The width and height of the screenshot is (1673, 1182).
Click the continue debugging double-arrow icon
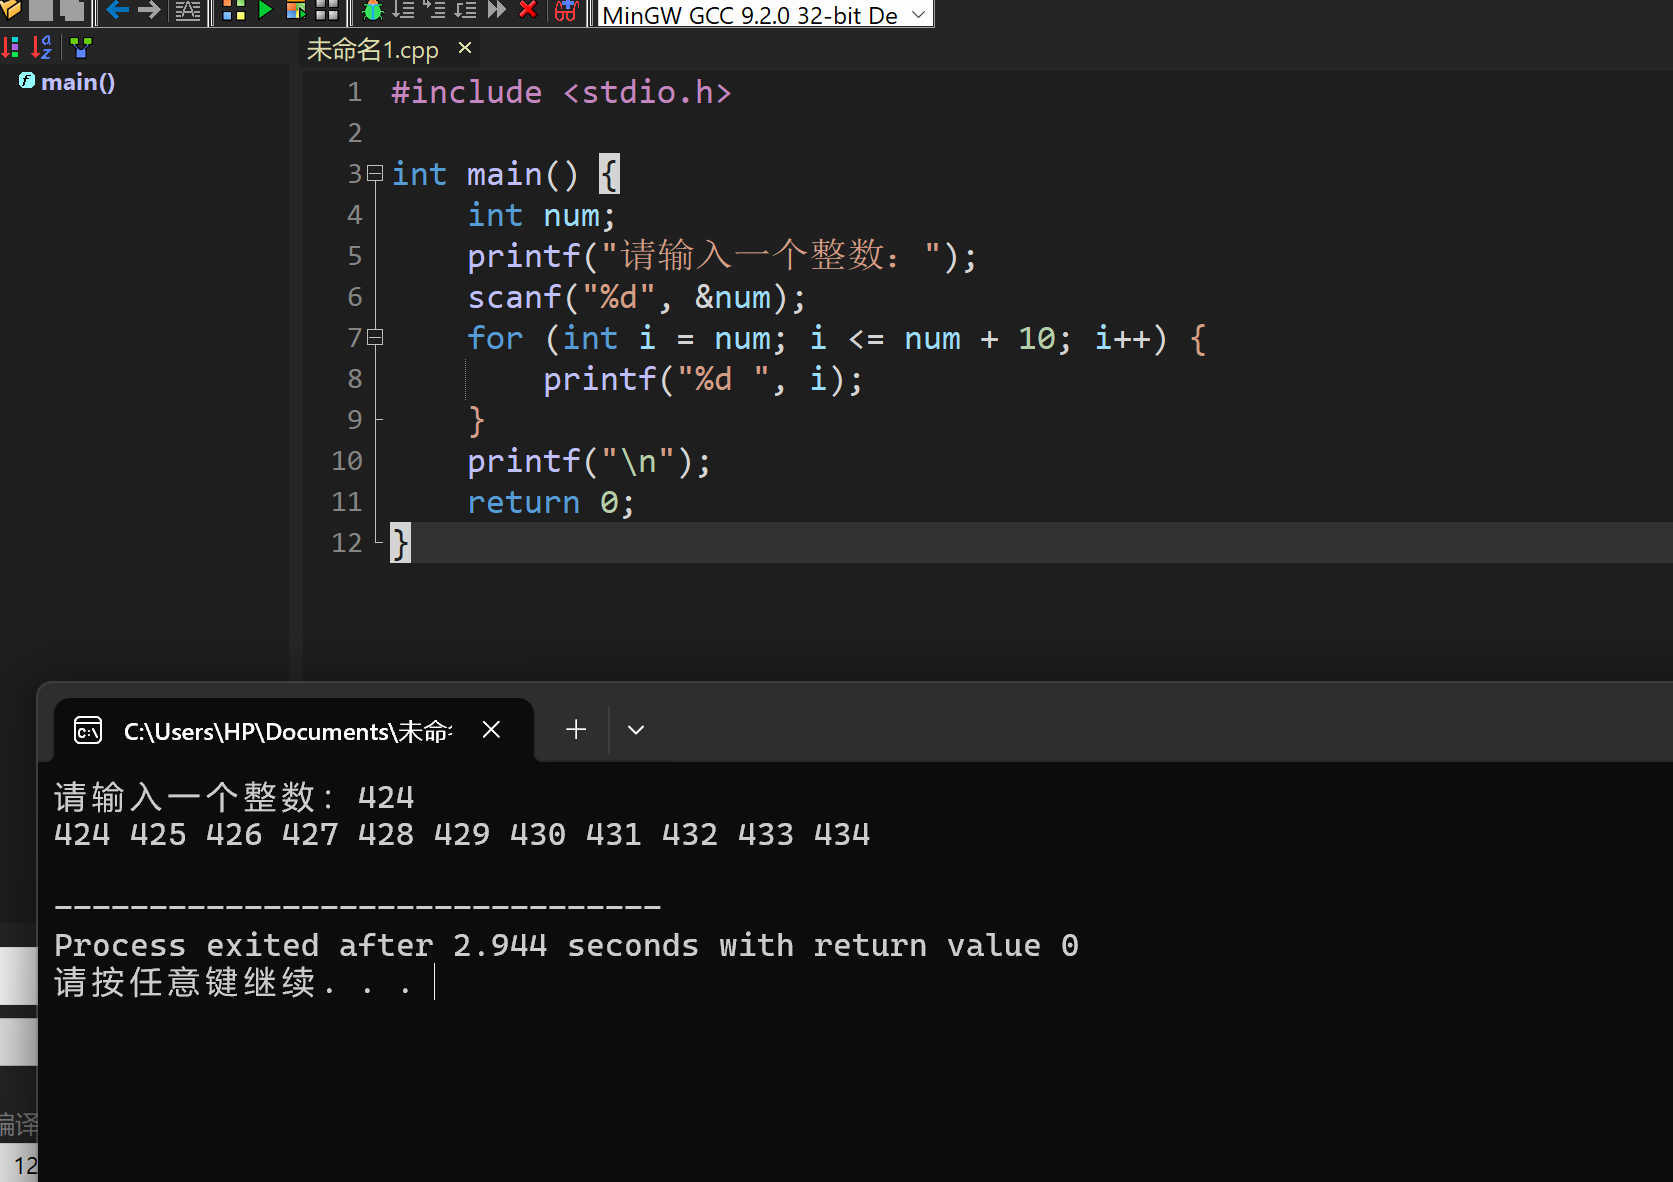497,10
